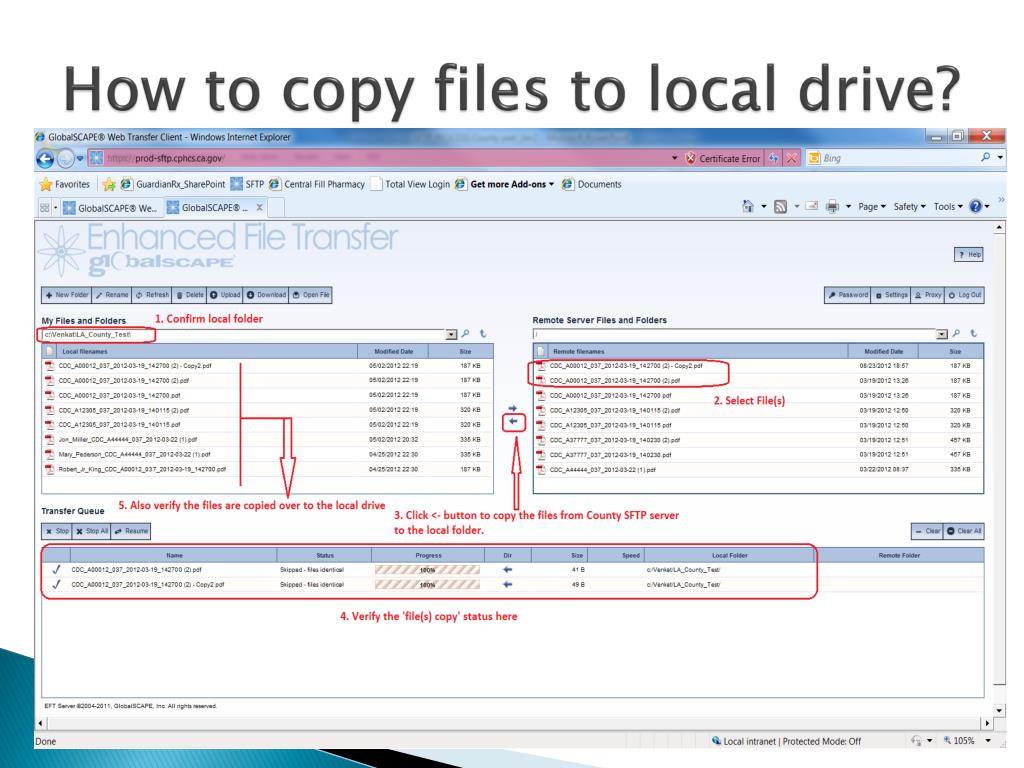
Task: Click progress bar of the Copy2.pdf transfer
Action: coord(427,584)
